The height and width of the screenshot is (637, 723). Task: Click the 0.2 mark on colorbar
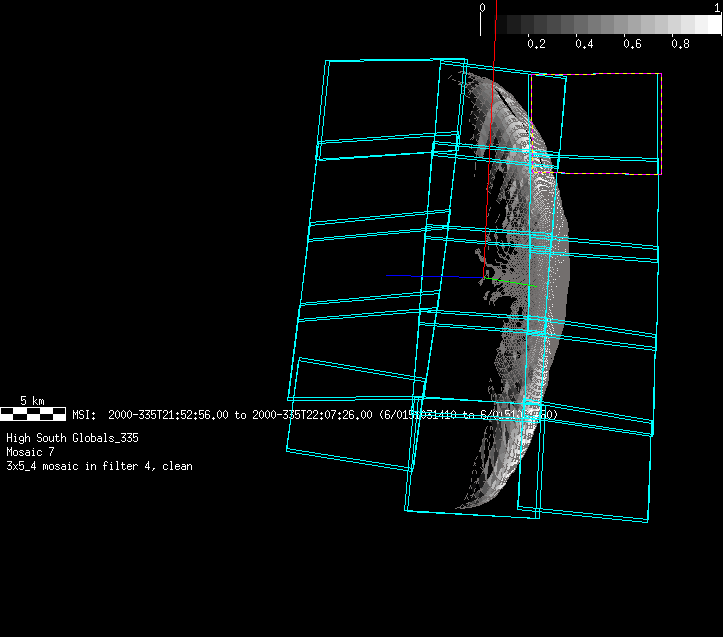536,44
